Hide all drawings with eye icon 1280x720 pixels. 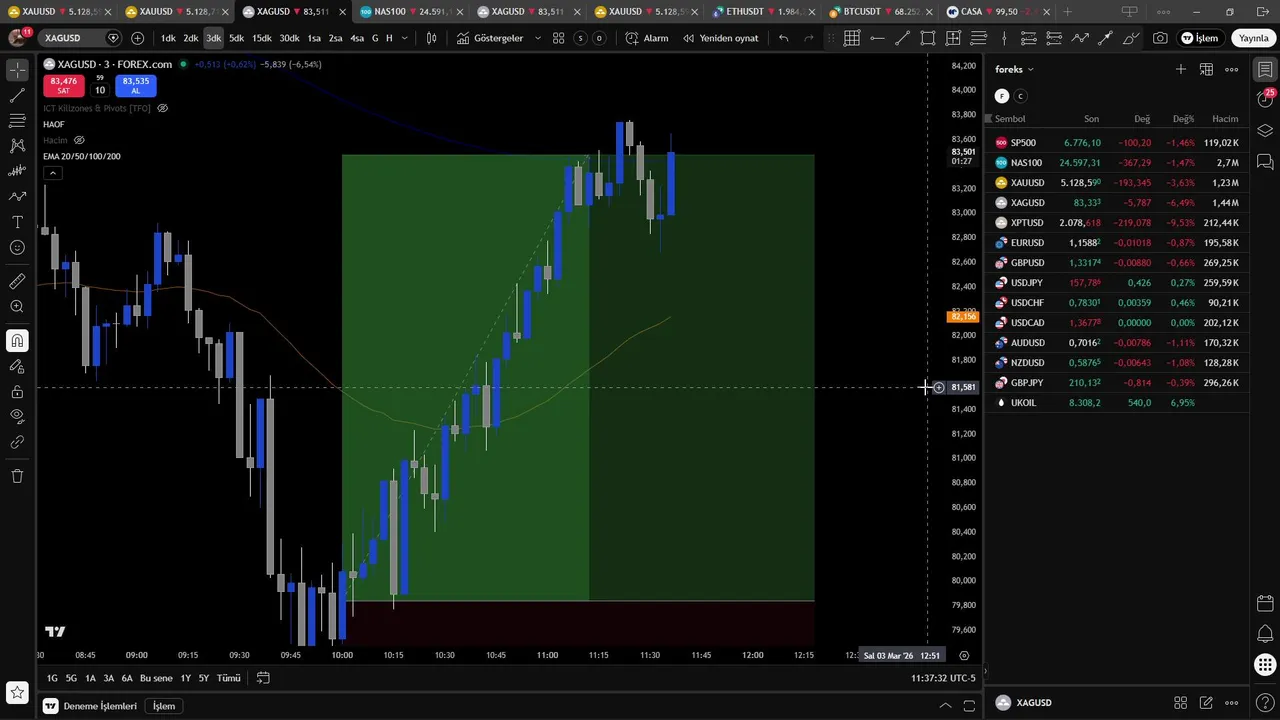coord(17,416)
